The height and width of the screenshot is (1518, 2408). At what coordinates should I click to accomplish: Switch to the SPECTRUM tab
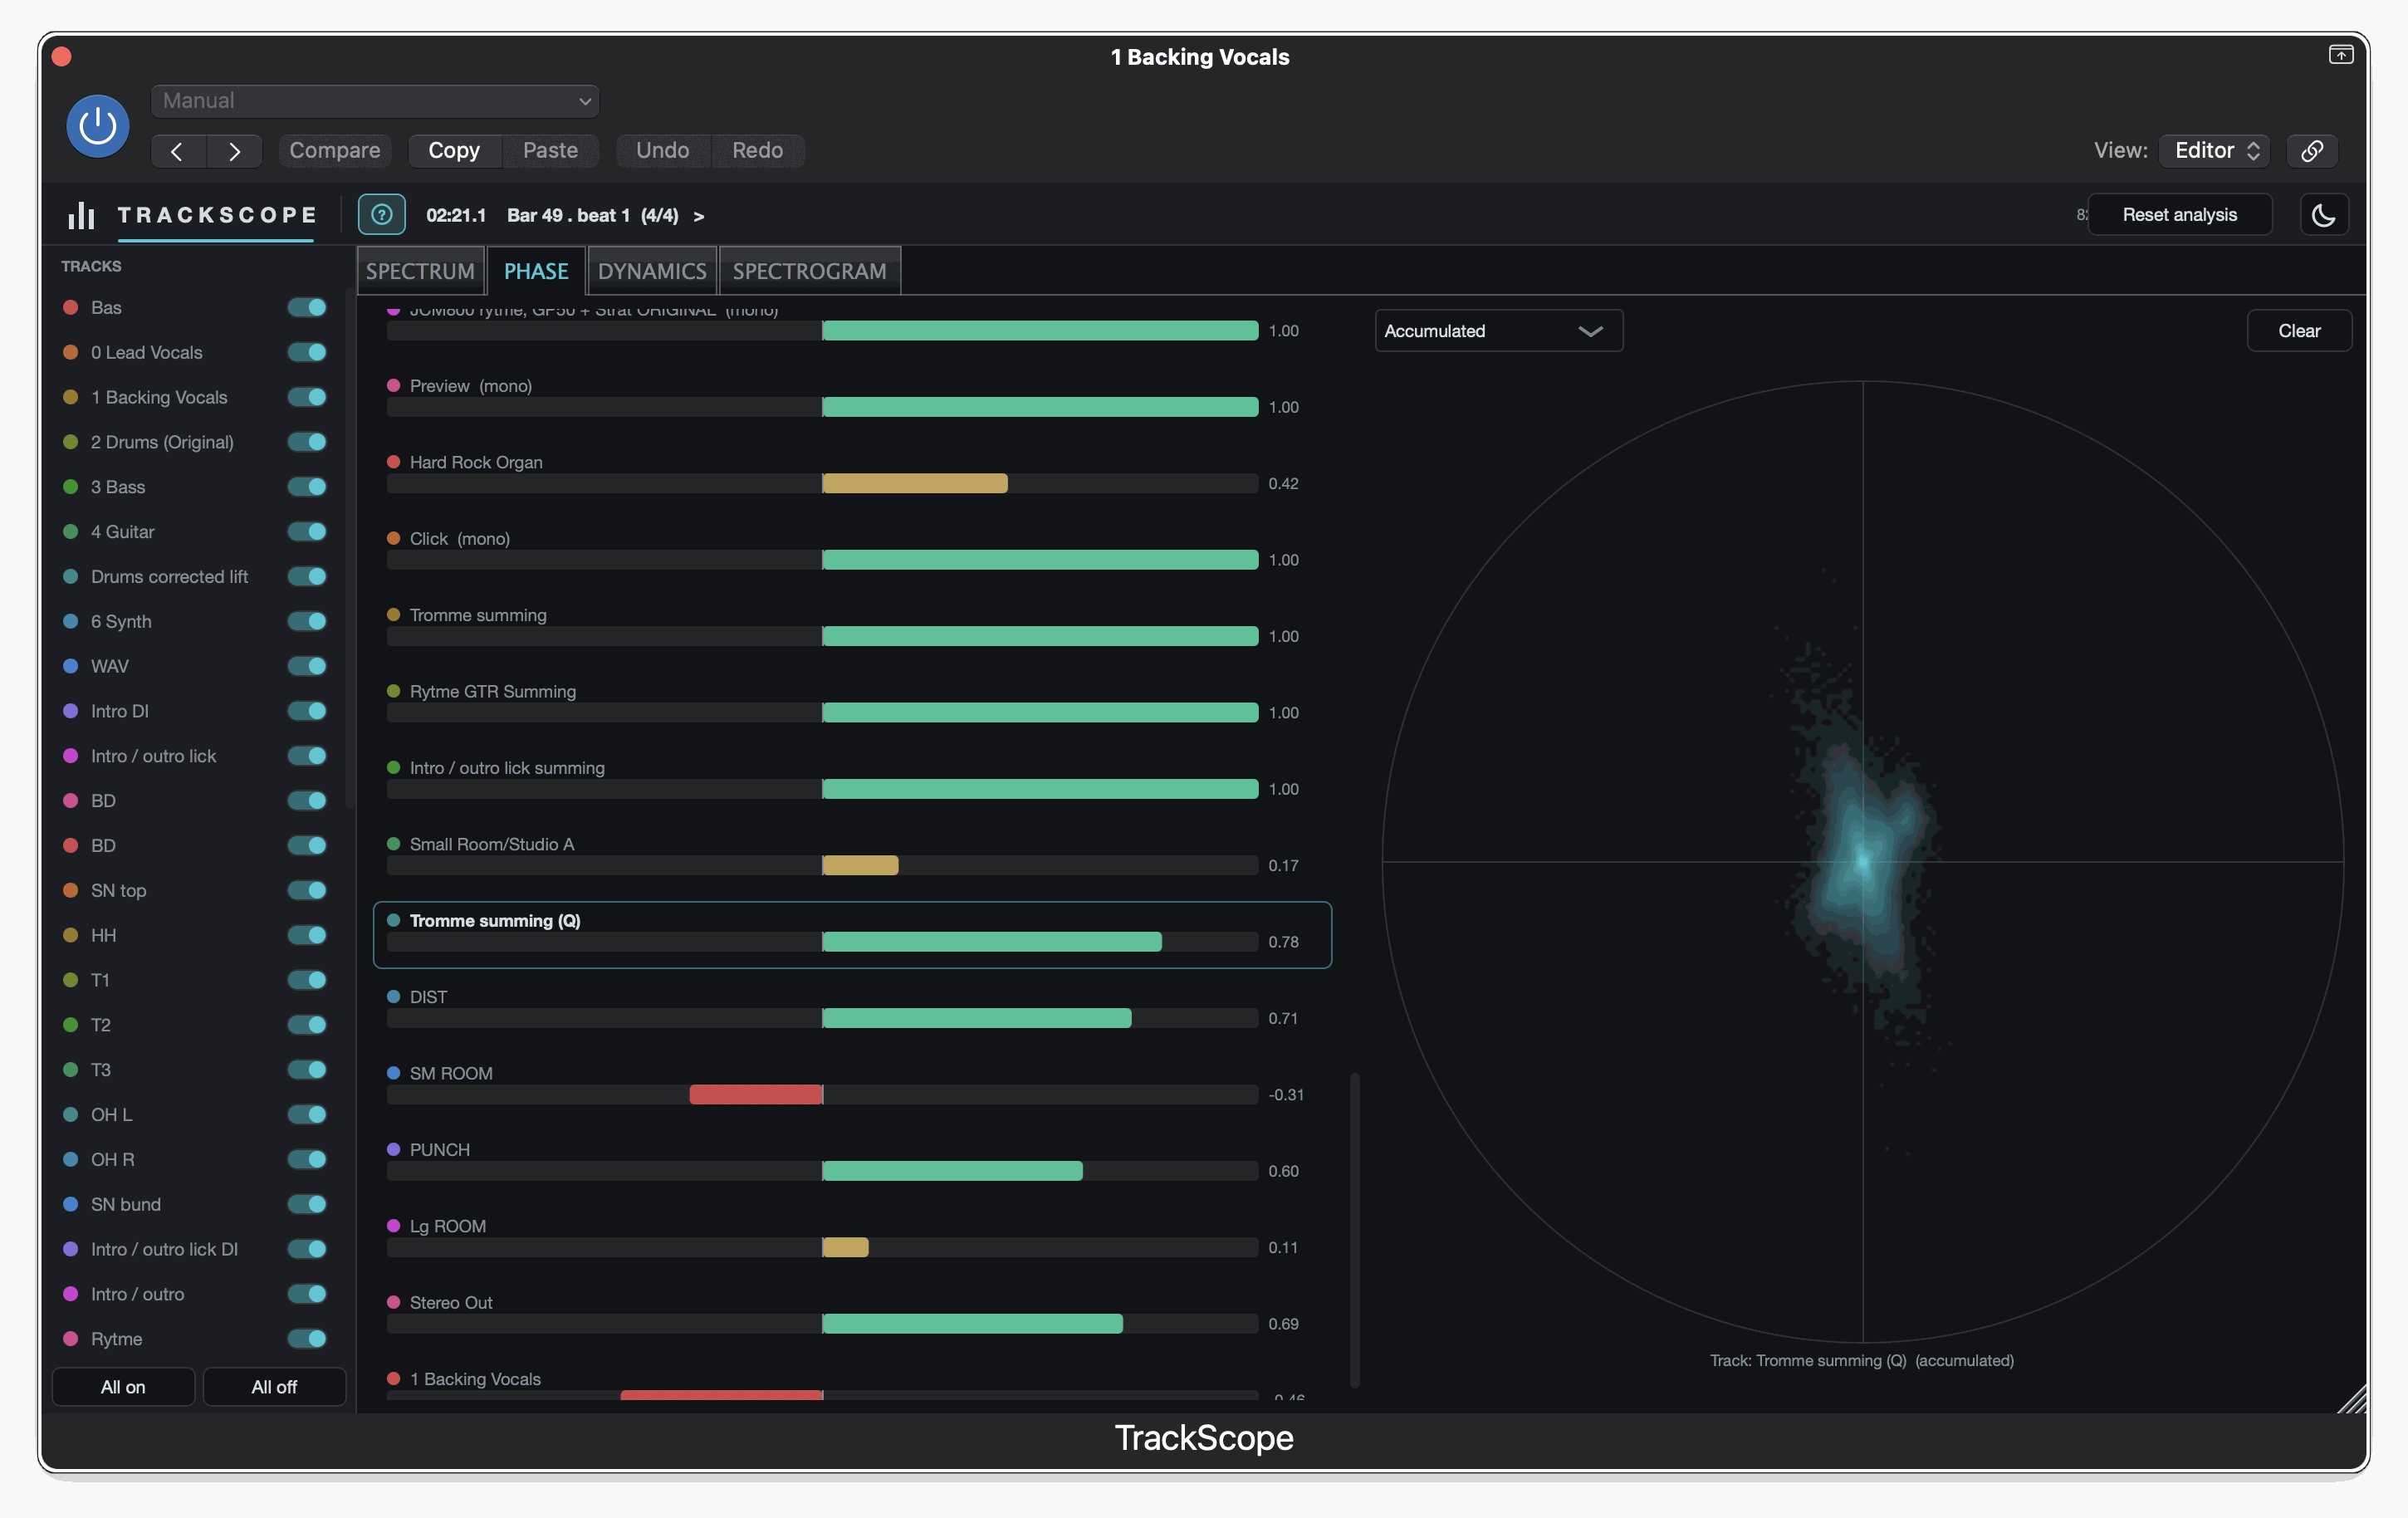(x=420, y=271)
